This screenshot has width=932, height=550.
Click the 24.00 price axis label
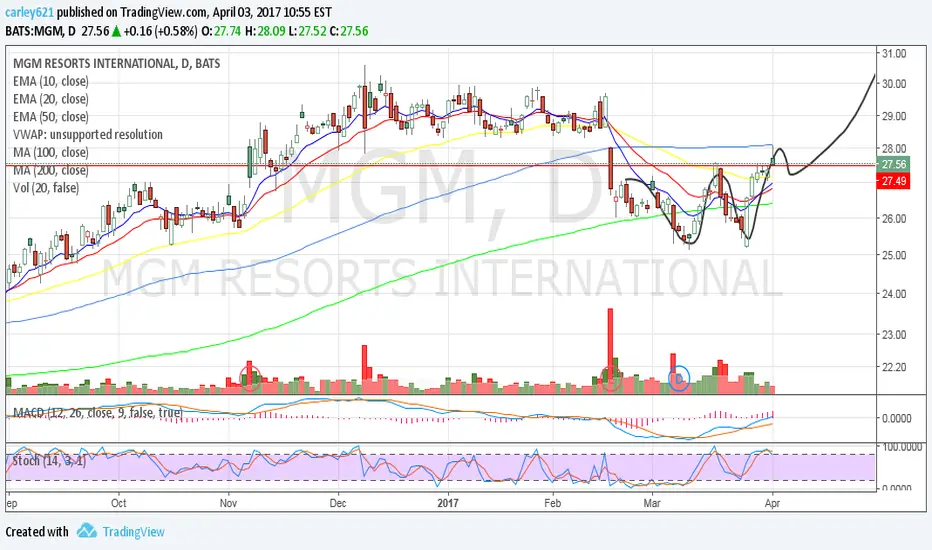click(x=894, y=294)
